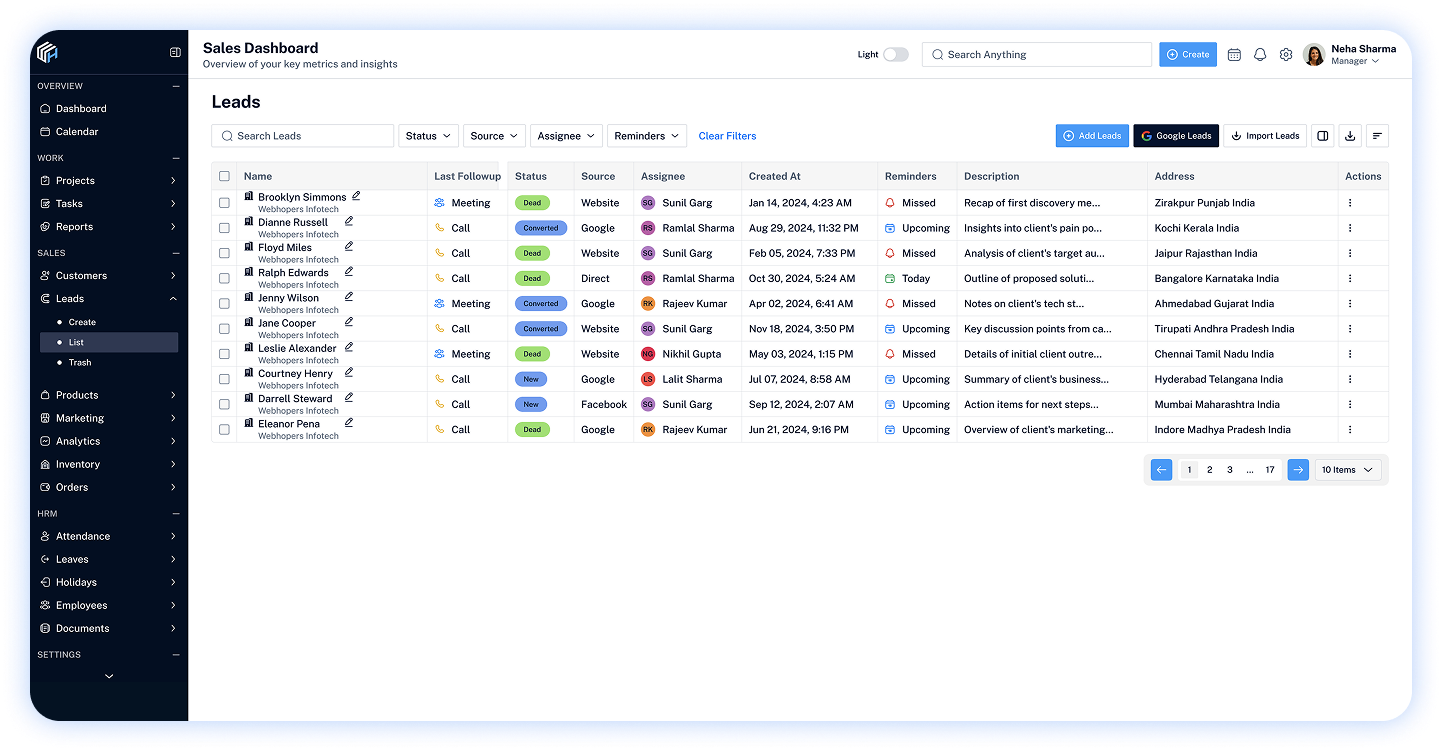Open the Reminders filter dropdown
The image size is (1443, 752).
click(x=646, y=136)
